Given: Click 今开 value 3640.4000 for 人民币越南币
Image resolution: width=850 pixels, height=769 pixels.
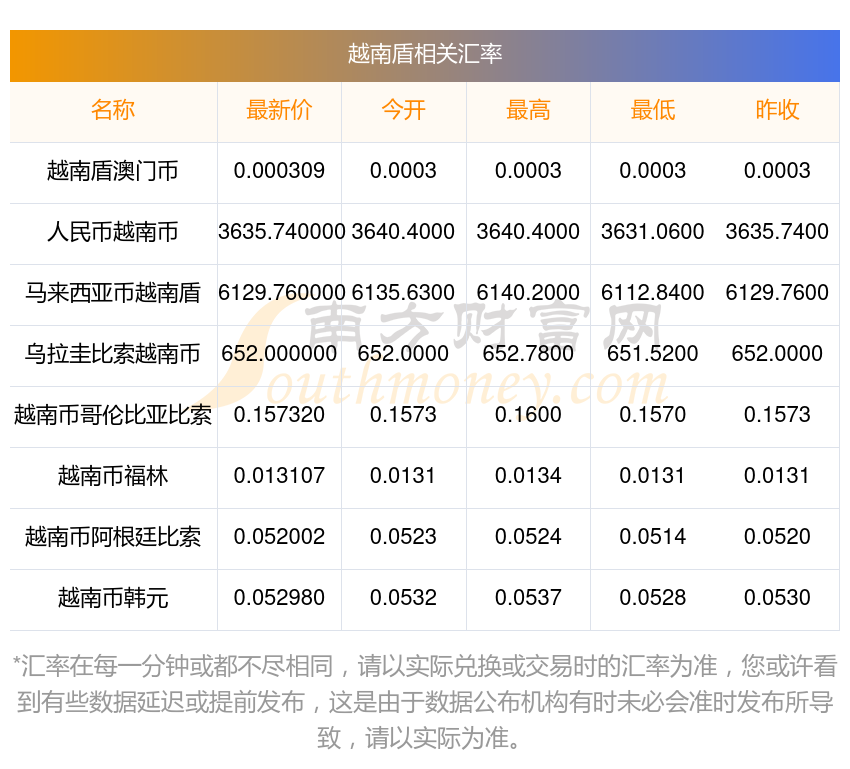Looking at the screenshot, I should tap(403, 231).
